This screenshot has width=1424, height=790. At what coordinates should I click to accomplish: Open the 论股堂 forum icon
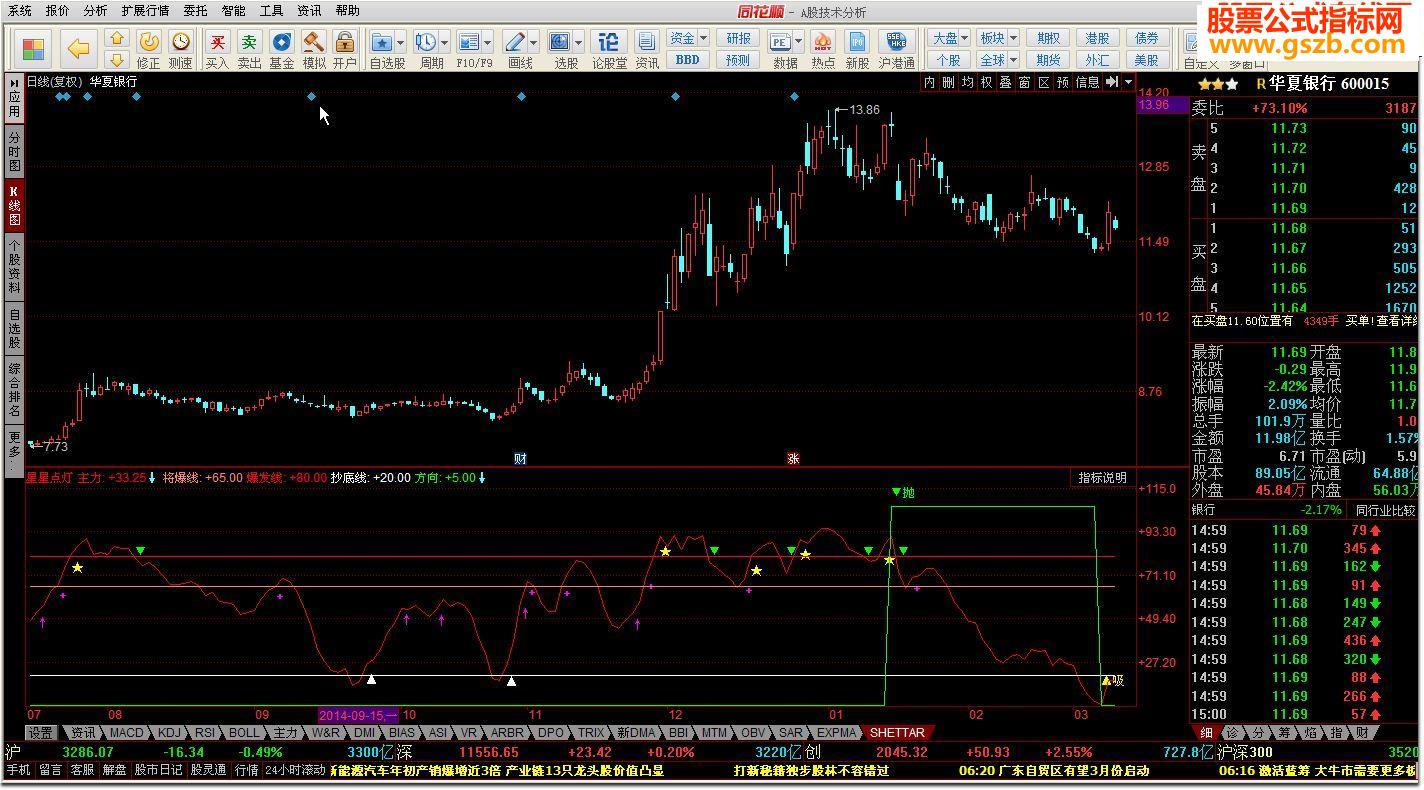click(x=609, y=42)
